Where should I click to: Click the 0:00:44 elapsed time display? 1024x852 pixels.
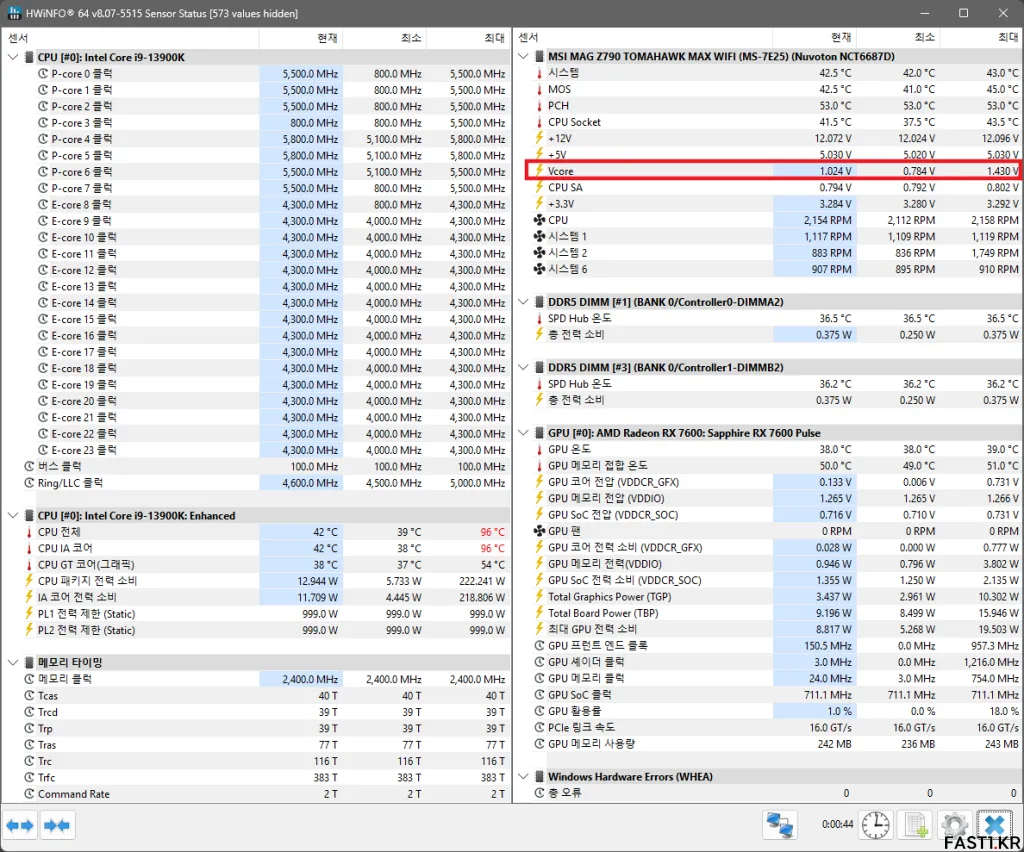click(837, 825)
